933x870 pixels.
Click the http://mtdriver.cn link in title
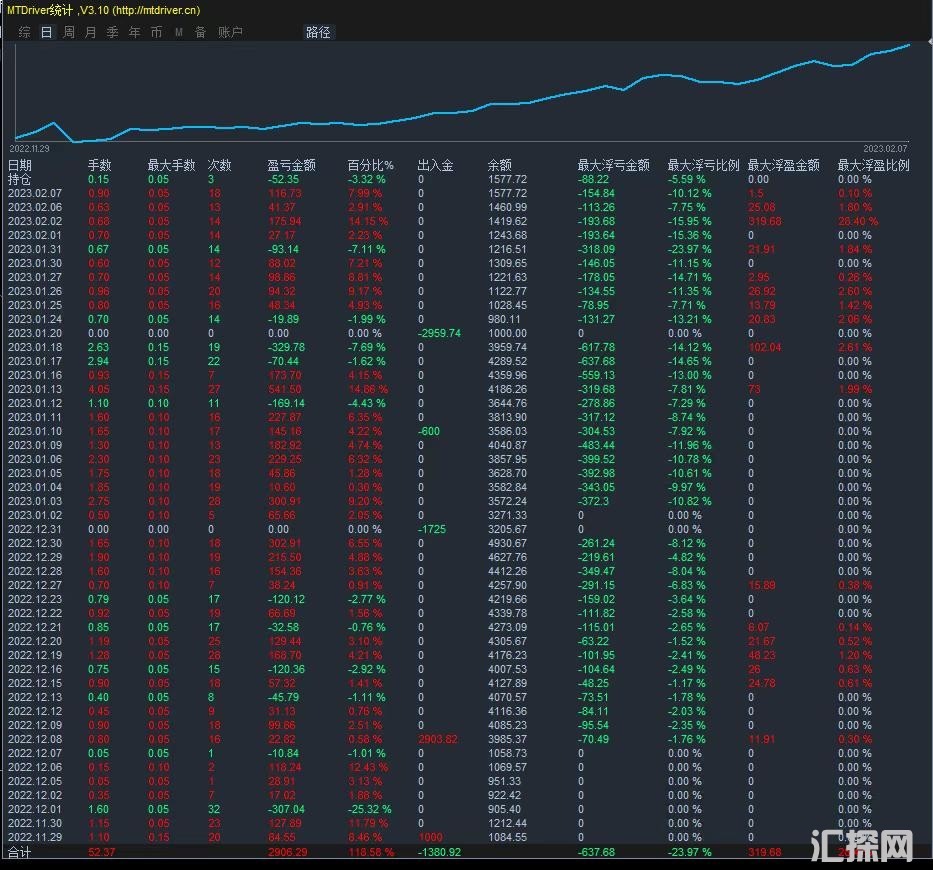tap(156, 10)
